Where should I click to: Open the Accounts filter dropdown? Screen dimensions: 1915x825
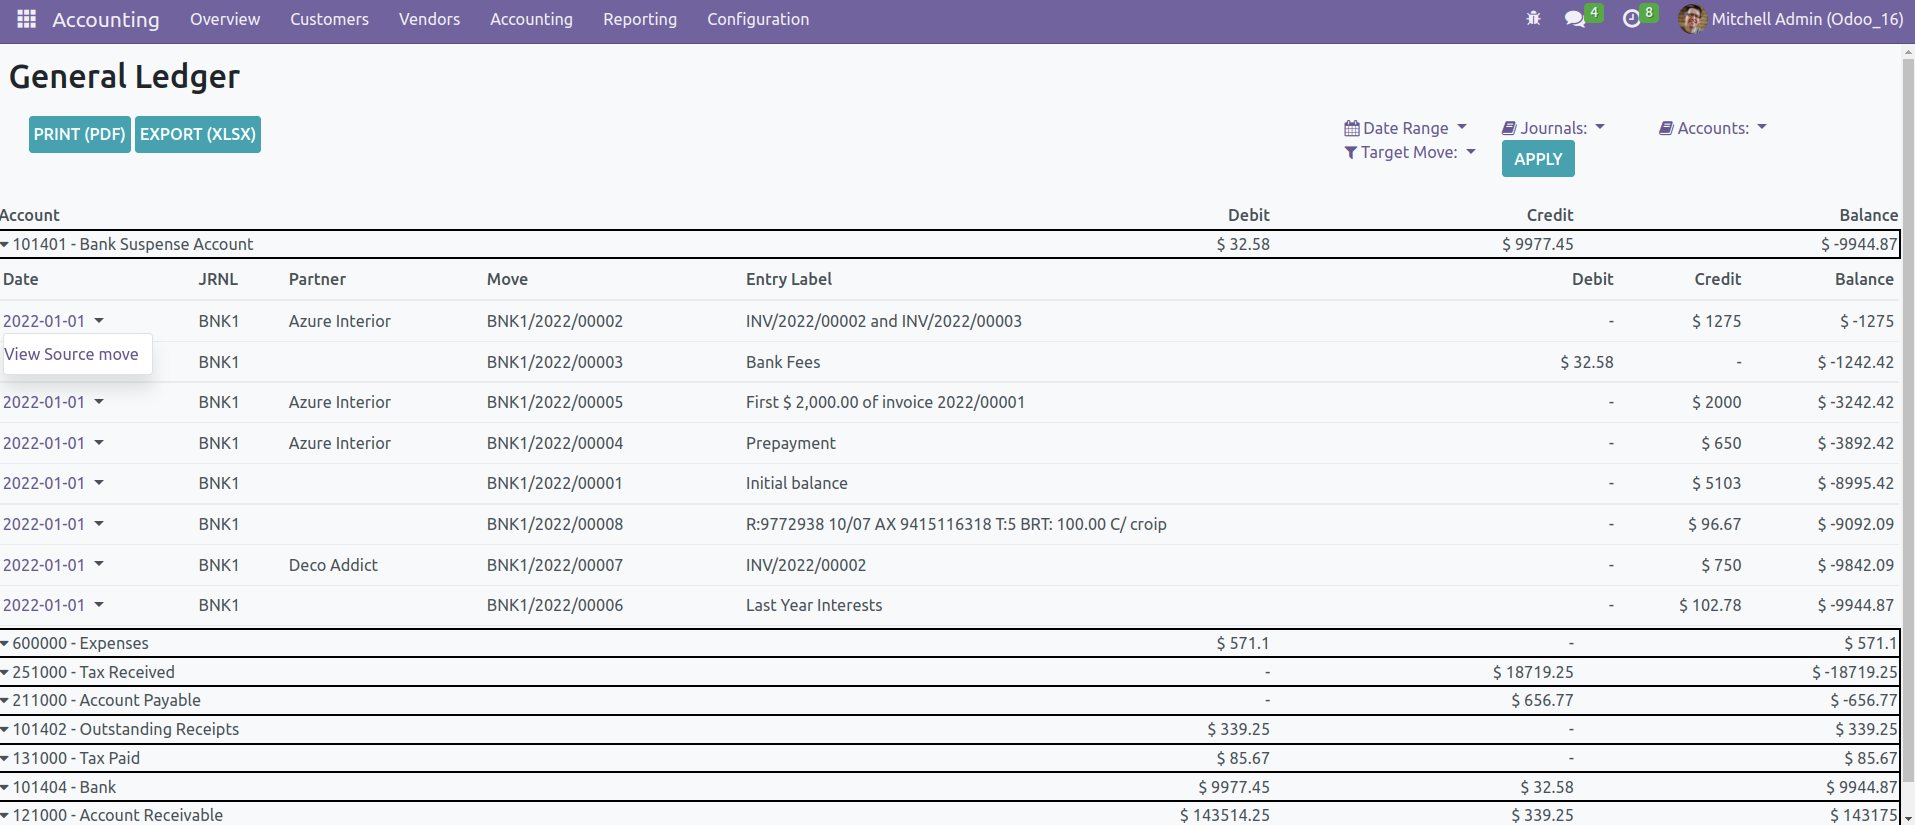pyautogui.click(x=1713, y=128)
